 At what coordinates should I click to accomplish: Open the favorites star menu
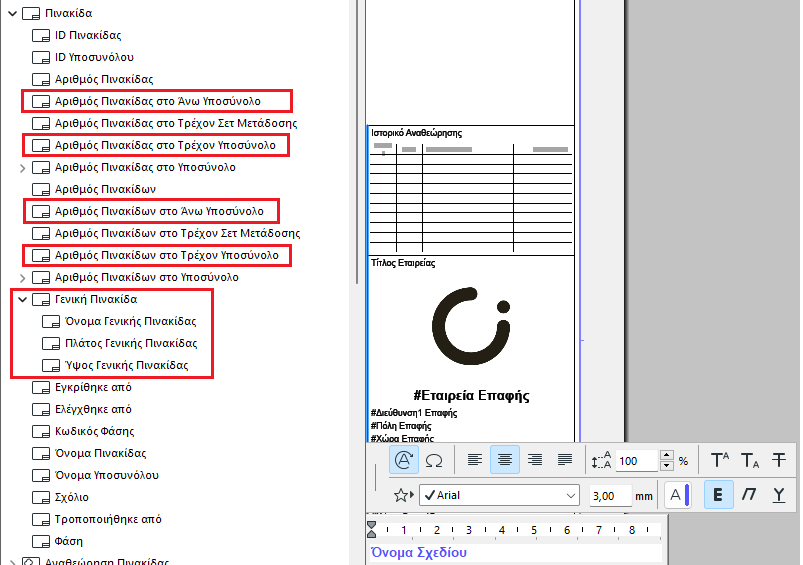click(403, 495)
